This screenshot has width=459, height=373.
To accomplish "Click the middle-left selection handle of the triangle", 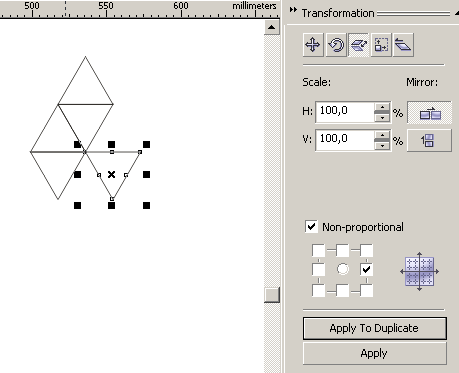I will coord(77,175).
